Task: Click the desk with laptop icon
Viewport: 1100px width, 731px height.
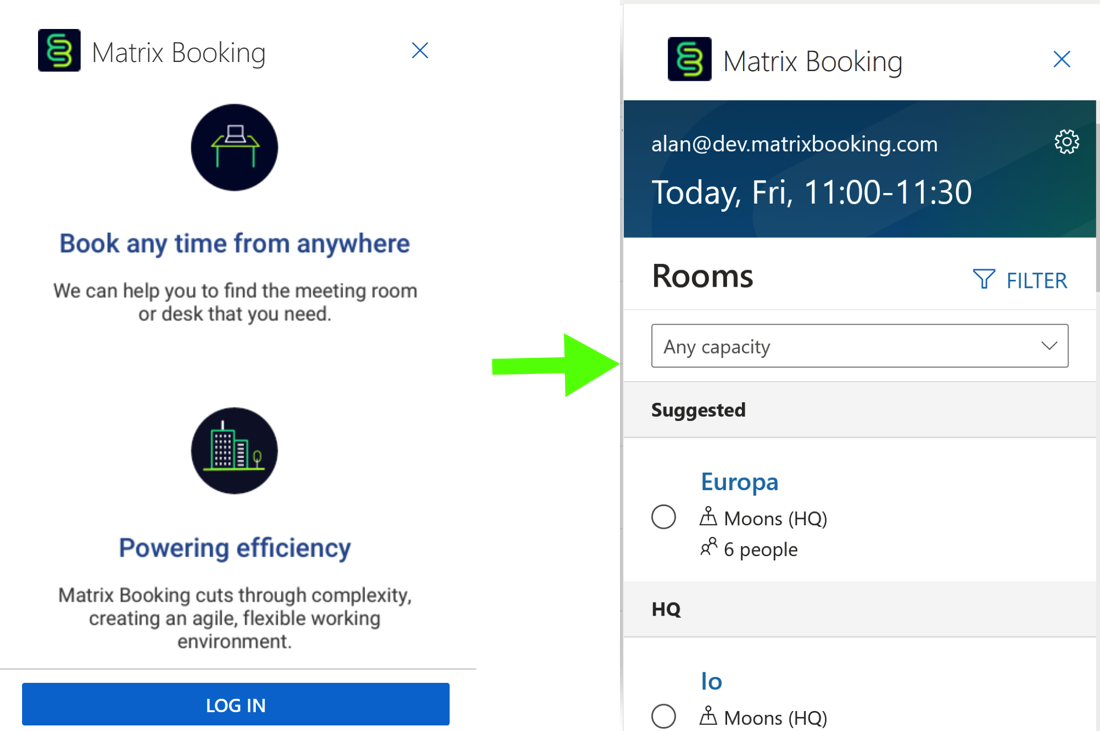Action: [x=234, y=147]
